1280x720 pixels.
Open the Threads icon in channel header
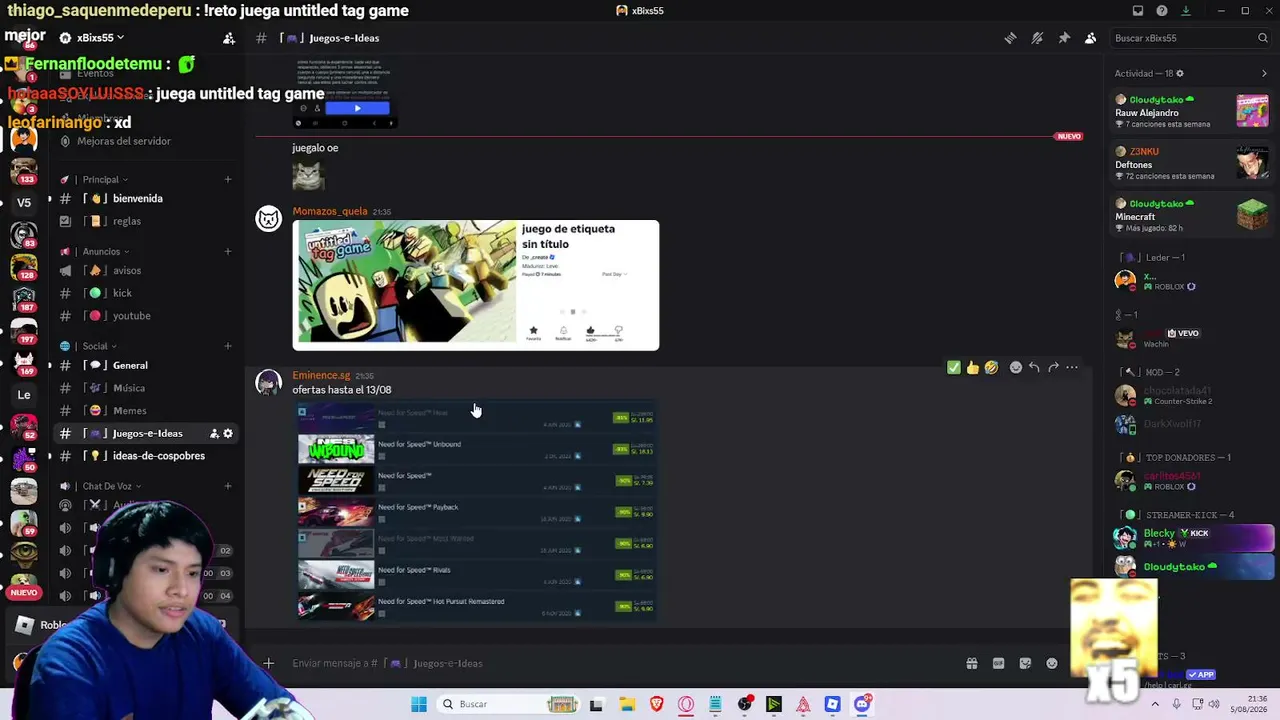coord(1010,38)
